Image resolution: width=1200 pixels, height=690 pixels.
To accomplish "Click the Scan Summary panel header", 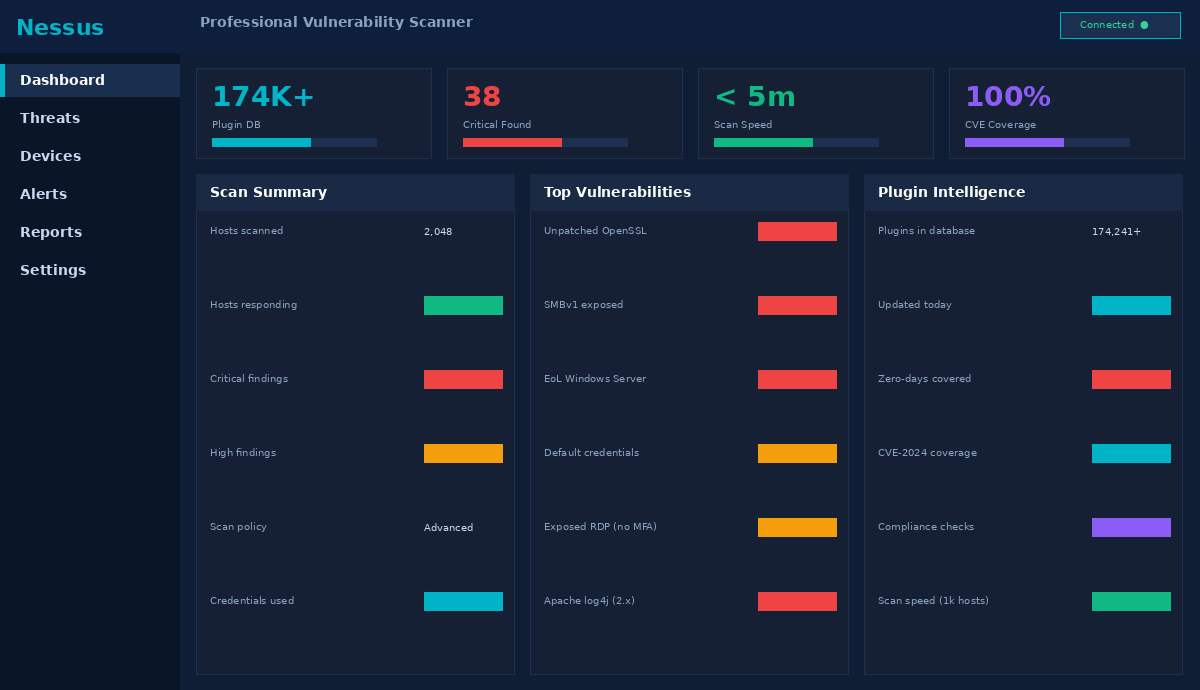I will coord(355,192).
